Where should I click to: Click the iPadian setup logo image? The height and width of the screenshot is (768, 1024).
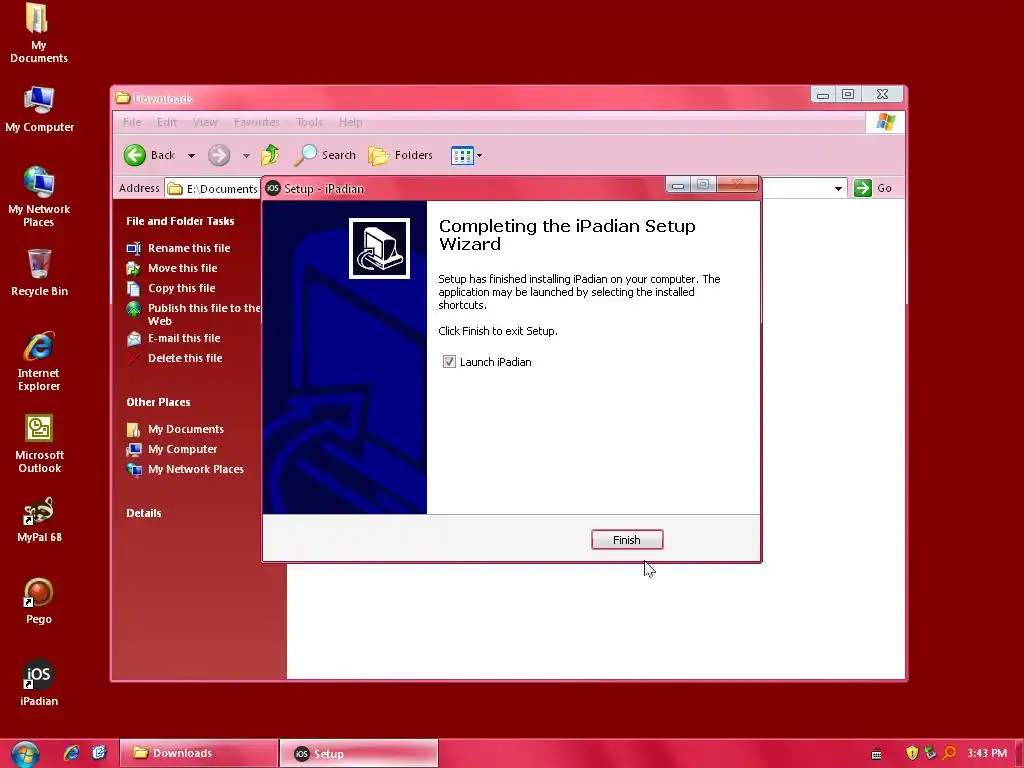point(379,248)
